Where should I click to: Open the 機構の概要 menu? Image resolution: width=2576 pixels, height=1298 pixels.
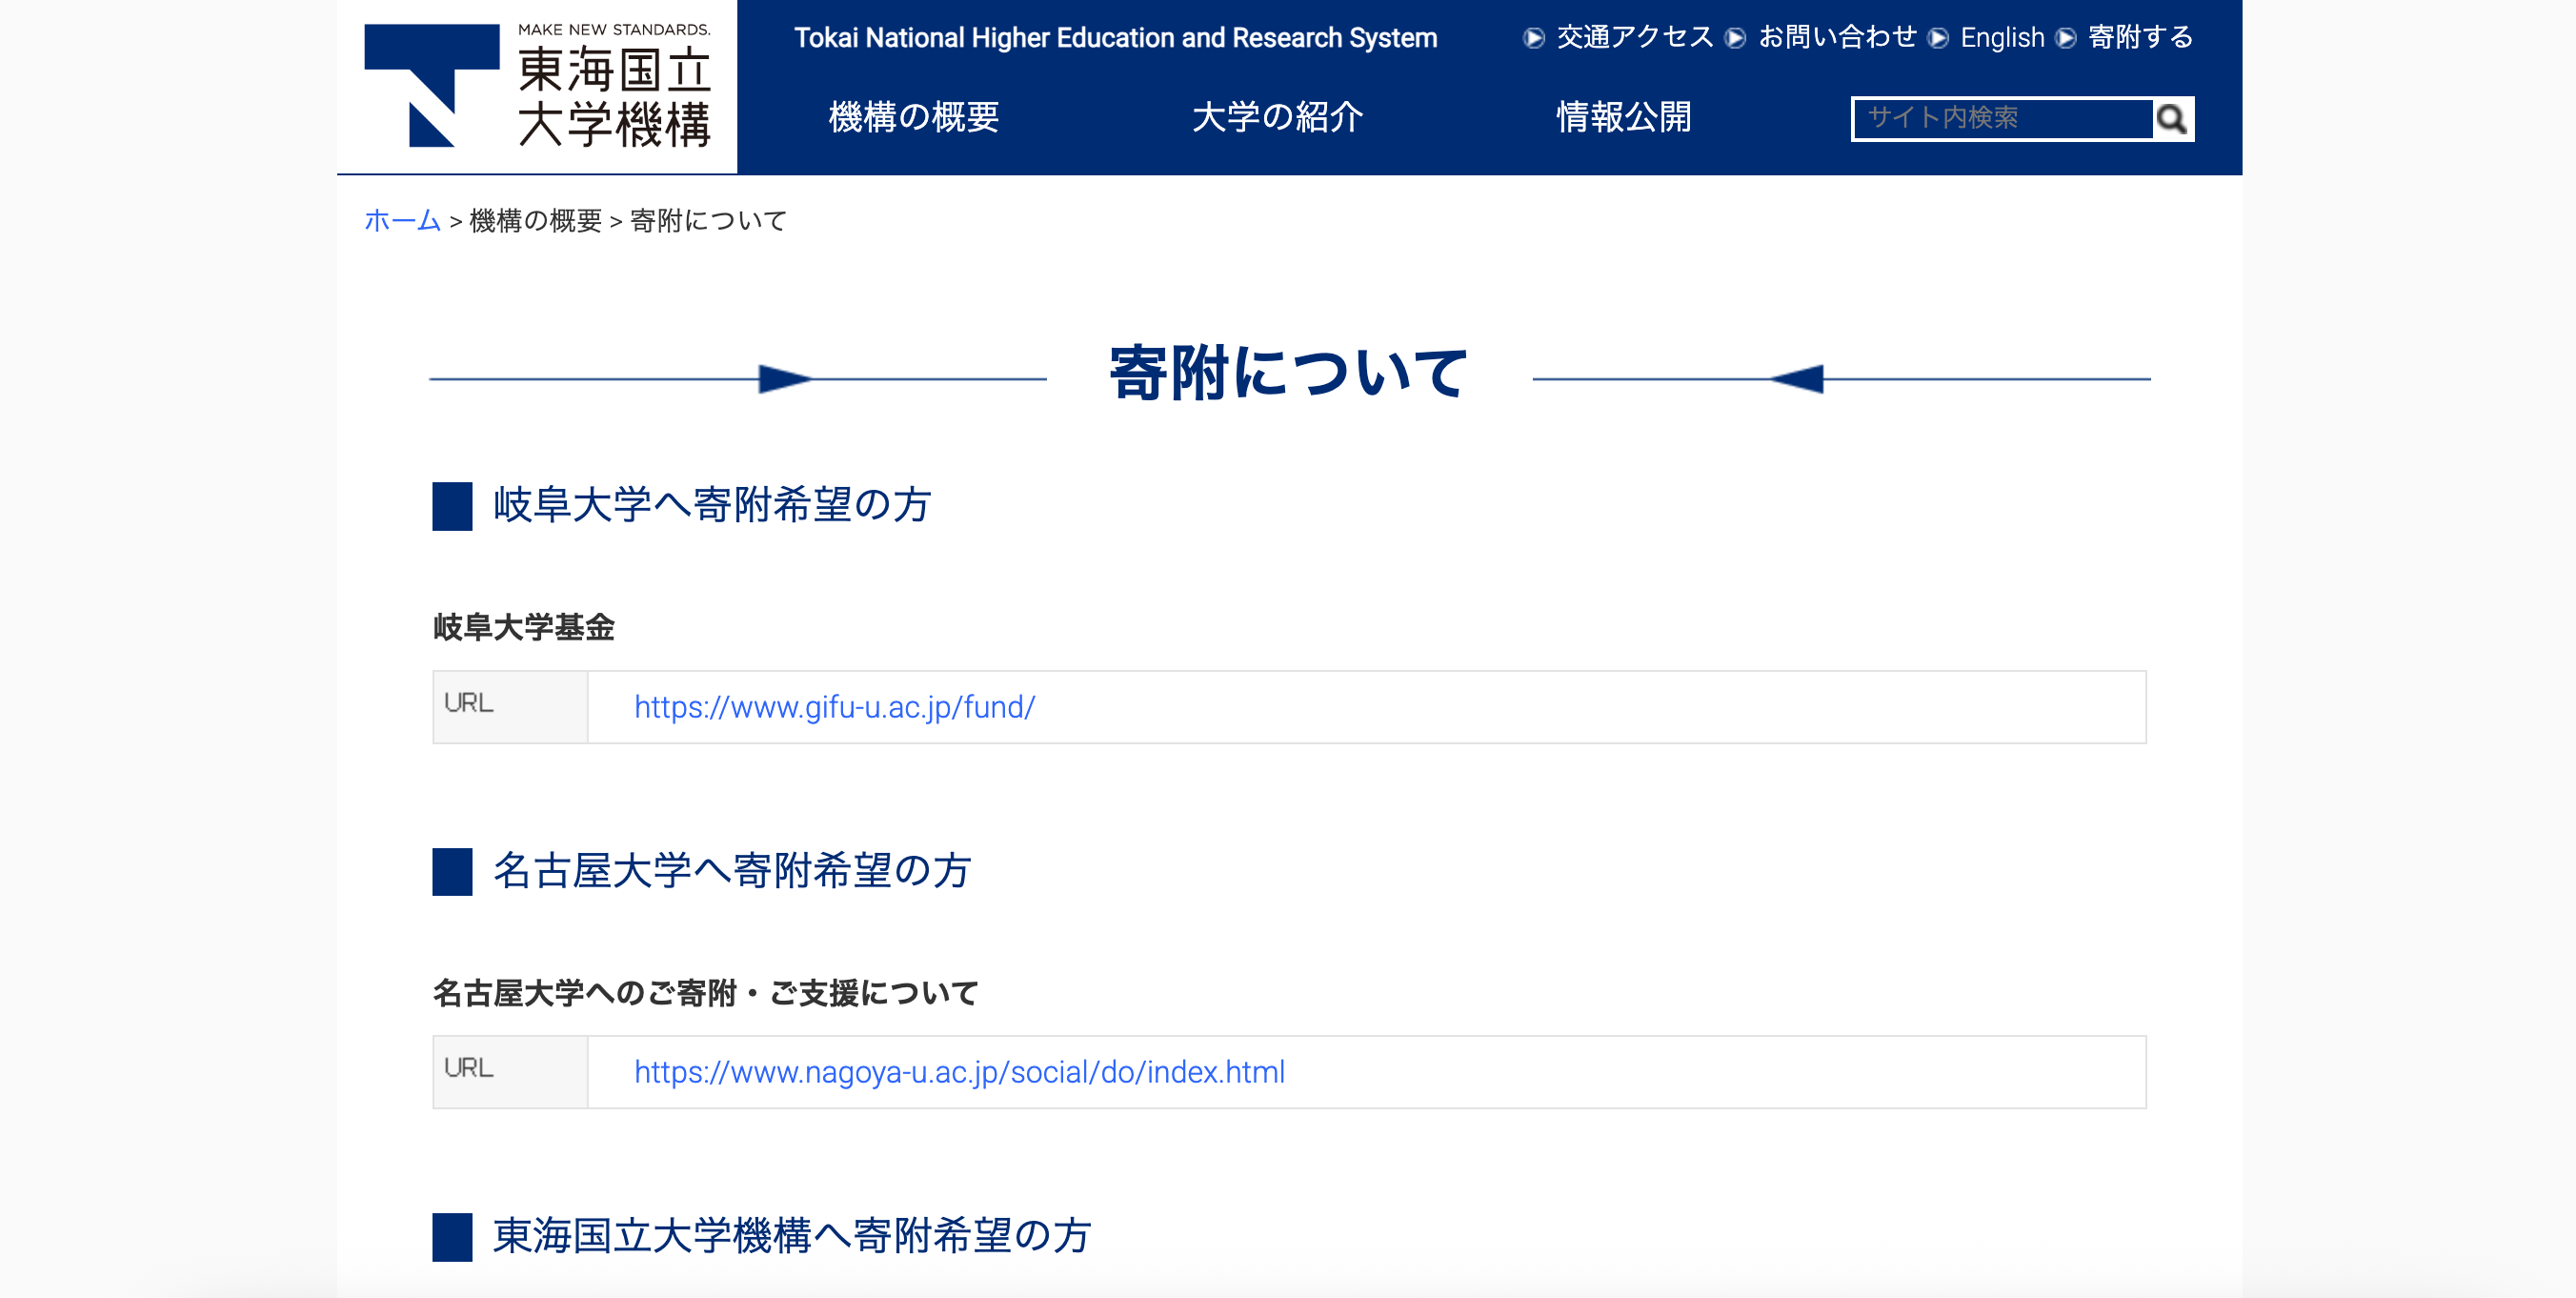point(913,117)
